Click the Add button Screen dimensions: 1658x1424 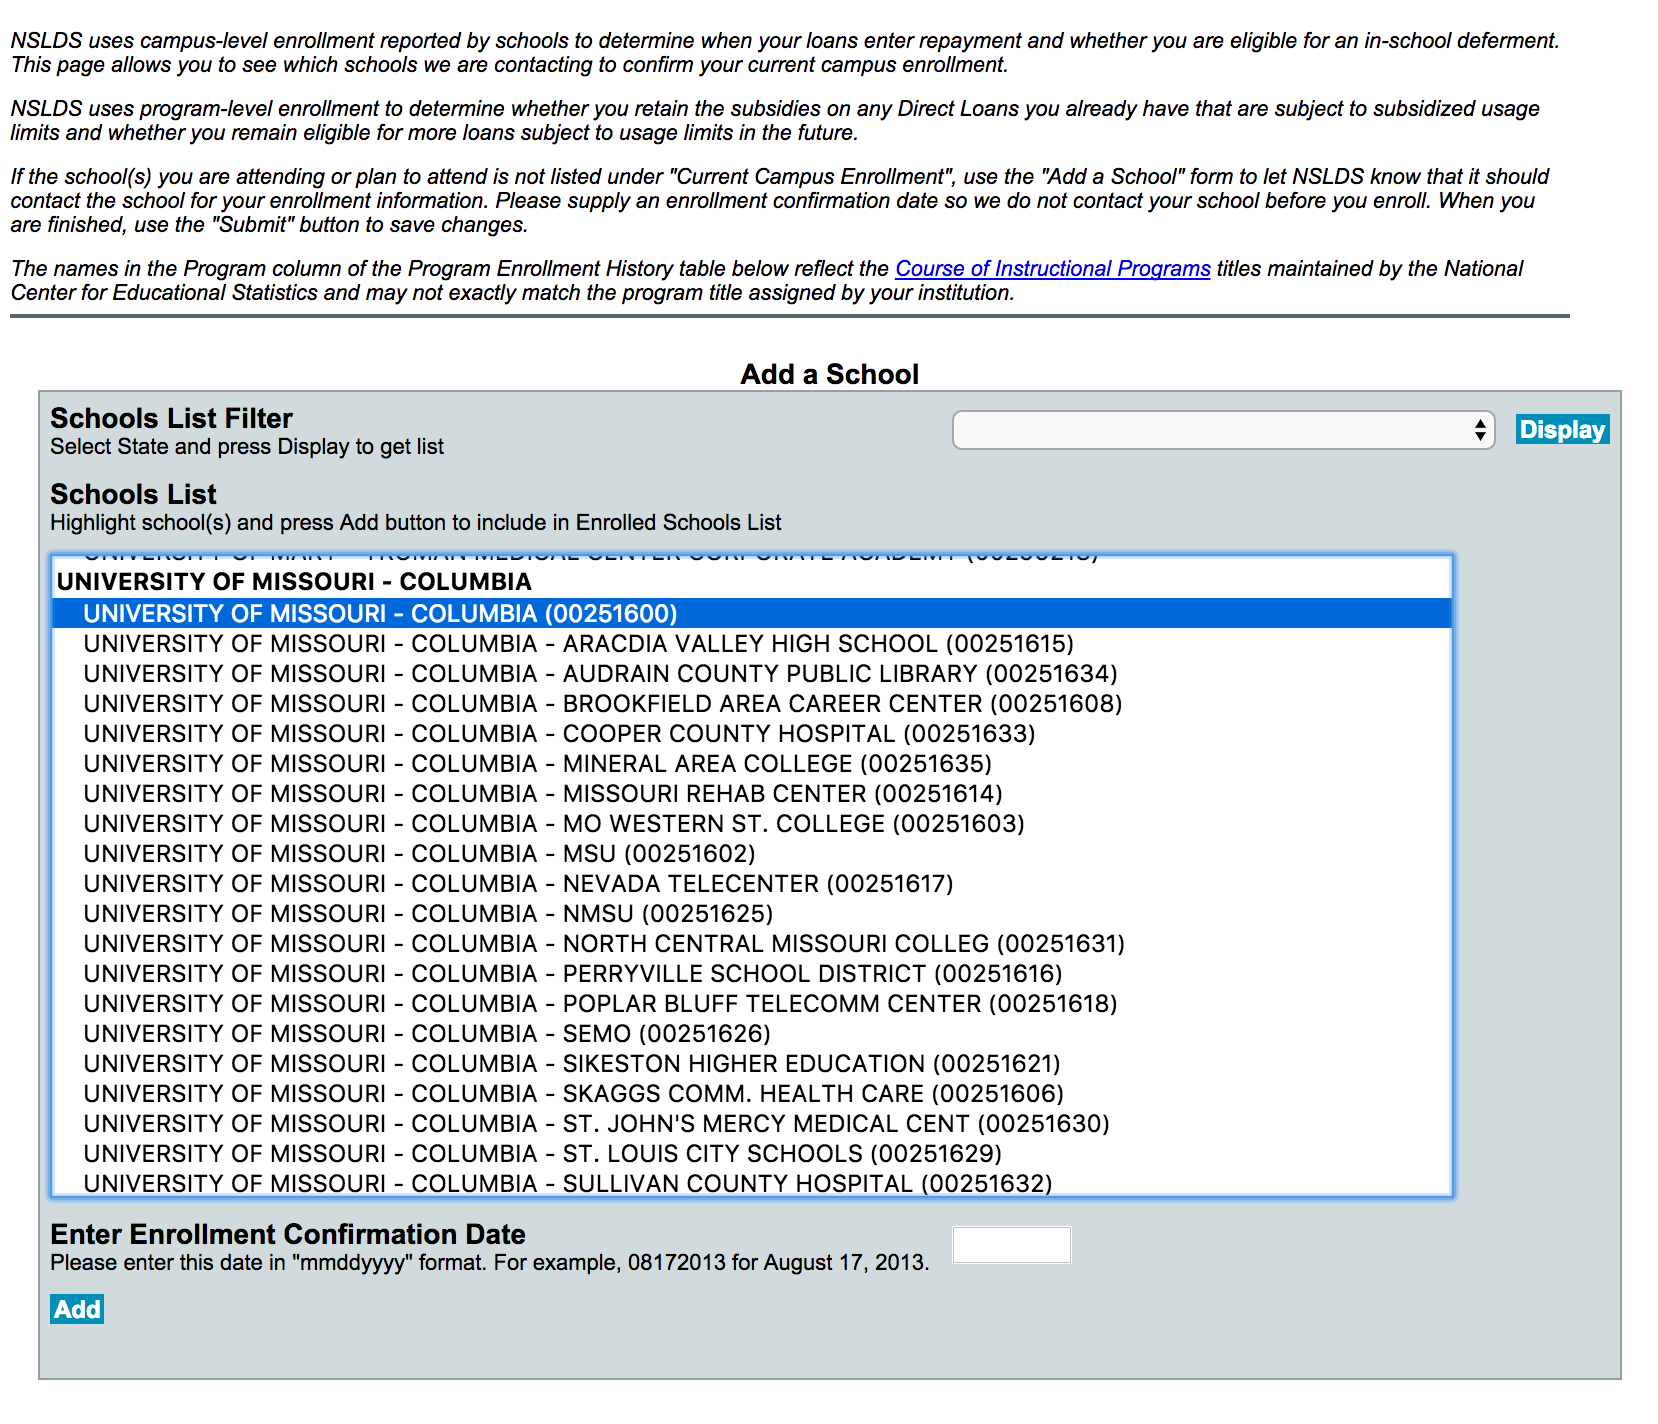point(77,1309)
